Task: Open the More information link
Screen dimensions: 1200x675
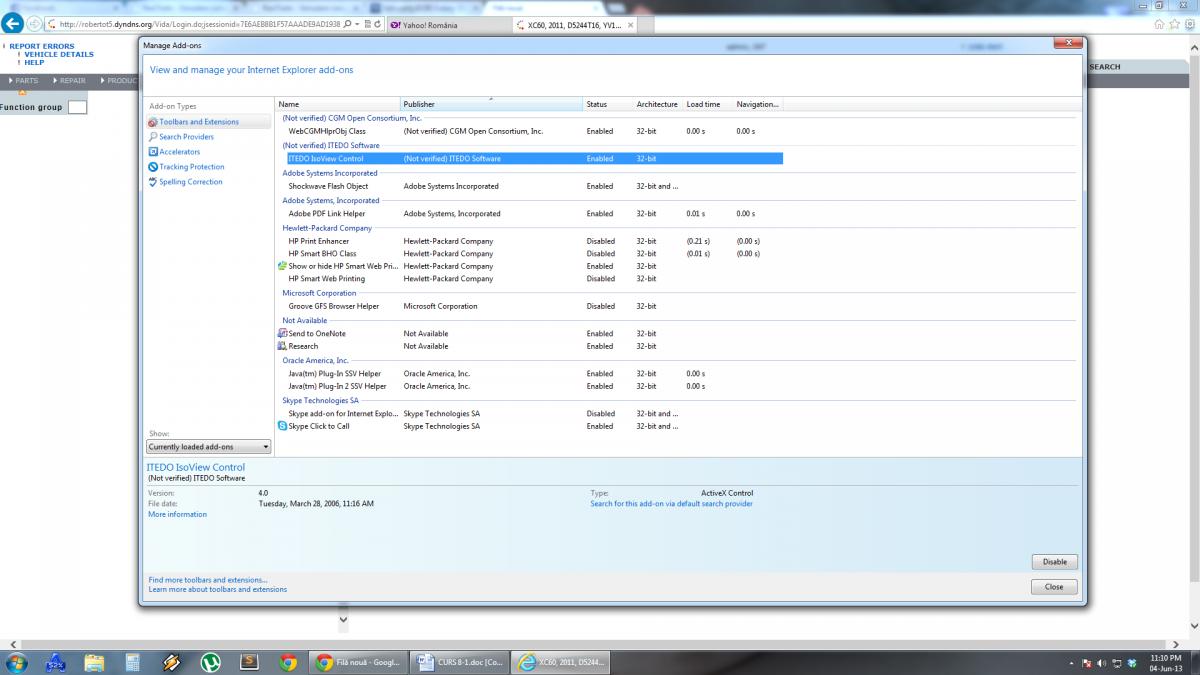Action: coord(178,514)
